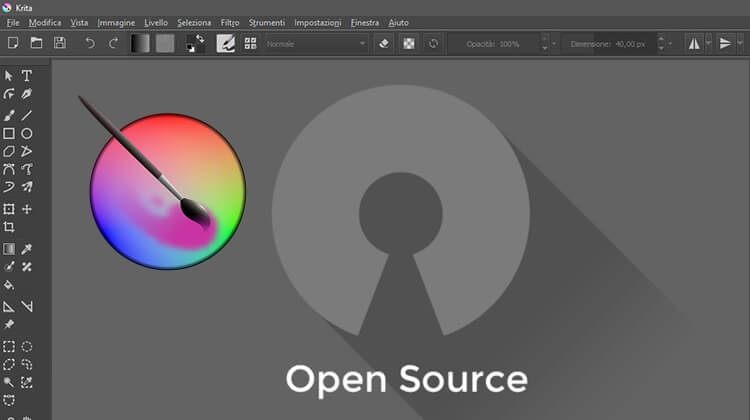750x420 pixels.
Task: Increase the Dimensione value with up arrow
Action: click(x=661, y=39)
